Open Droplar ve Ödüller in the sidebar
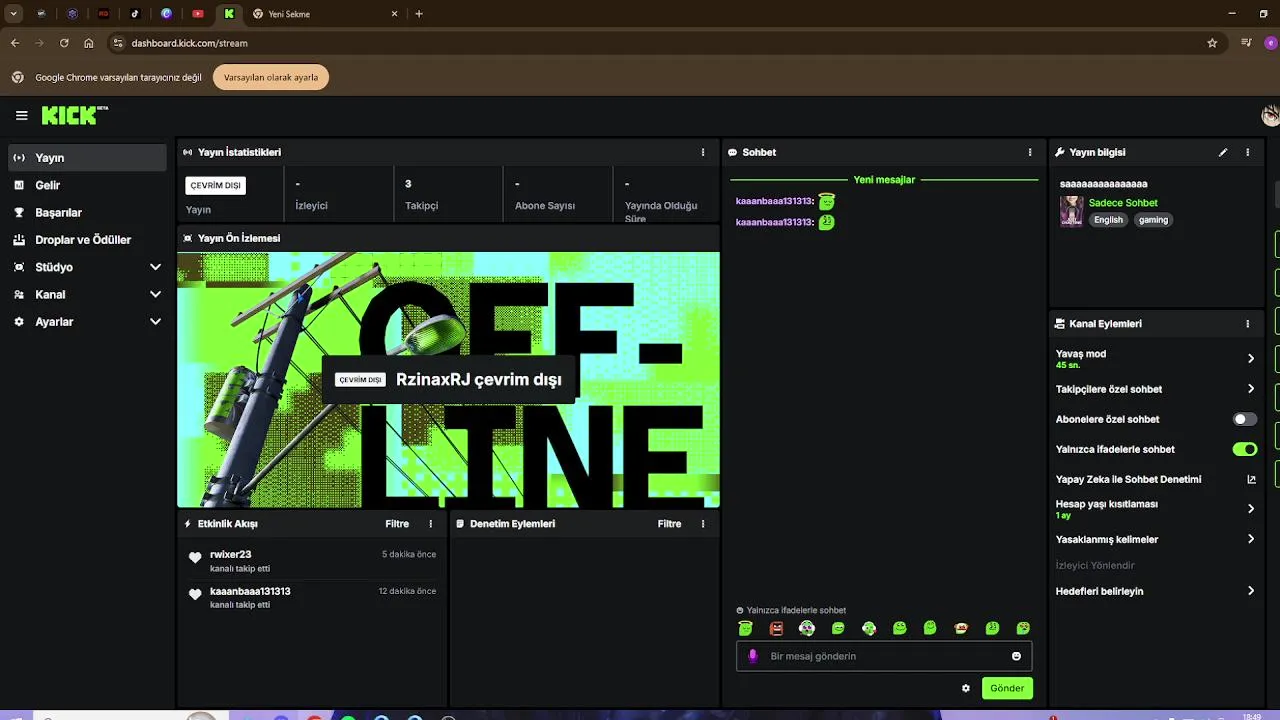 point(87,240)
